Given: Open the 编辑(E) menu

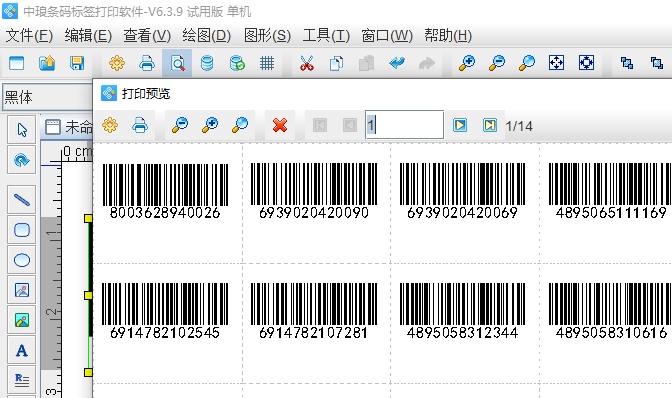Looking at the screenshot, I should pyautogui.click(x=88, y=36).
